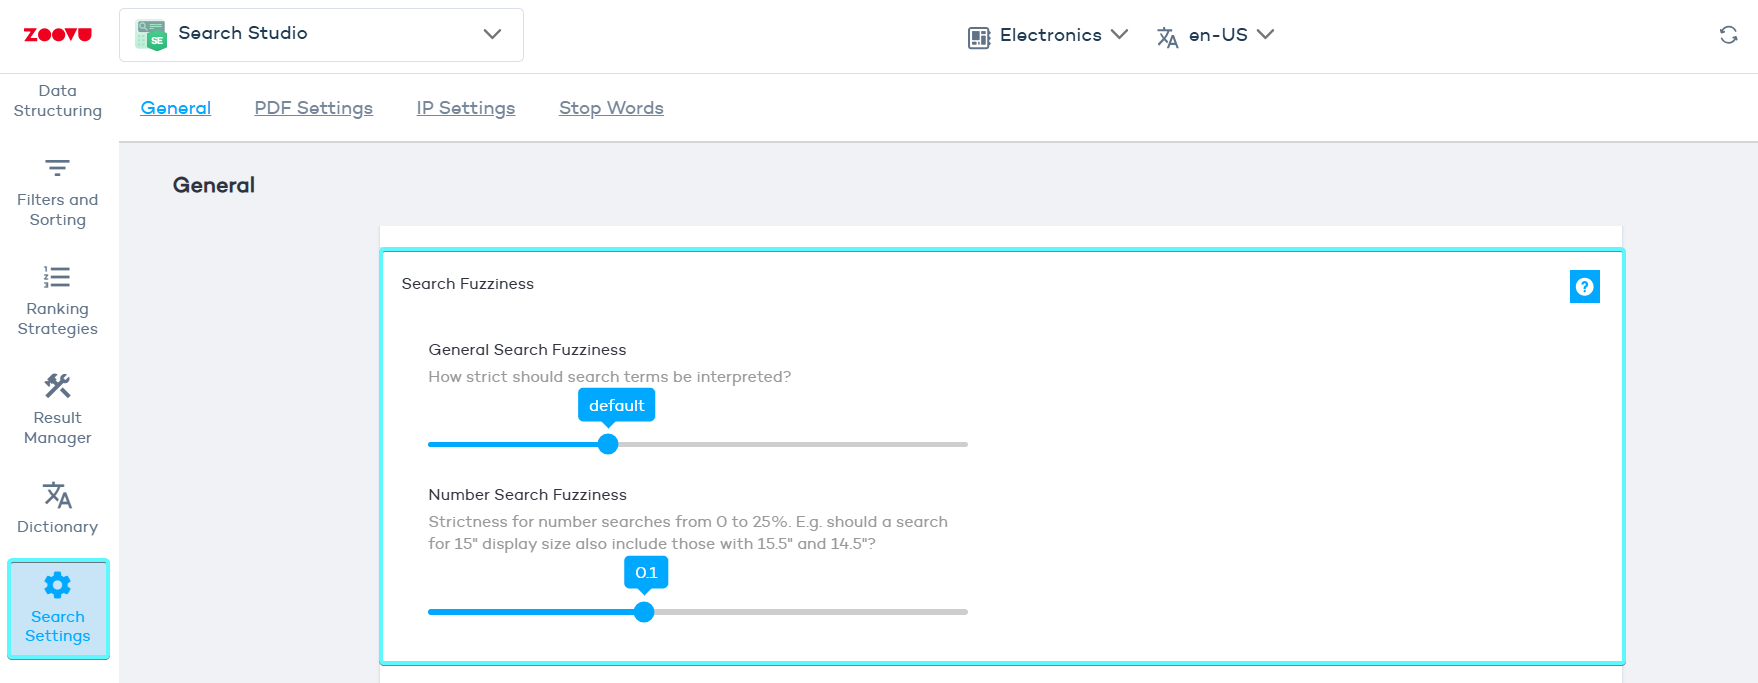Open Search Fuzziness help question icon
This screenshot has width=1758, height=683.
click(x=1584, y=287)
